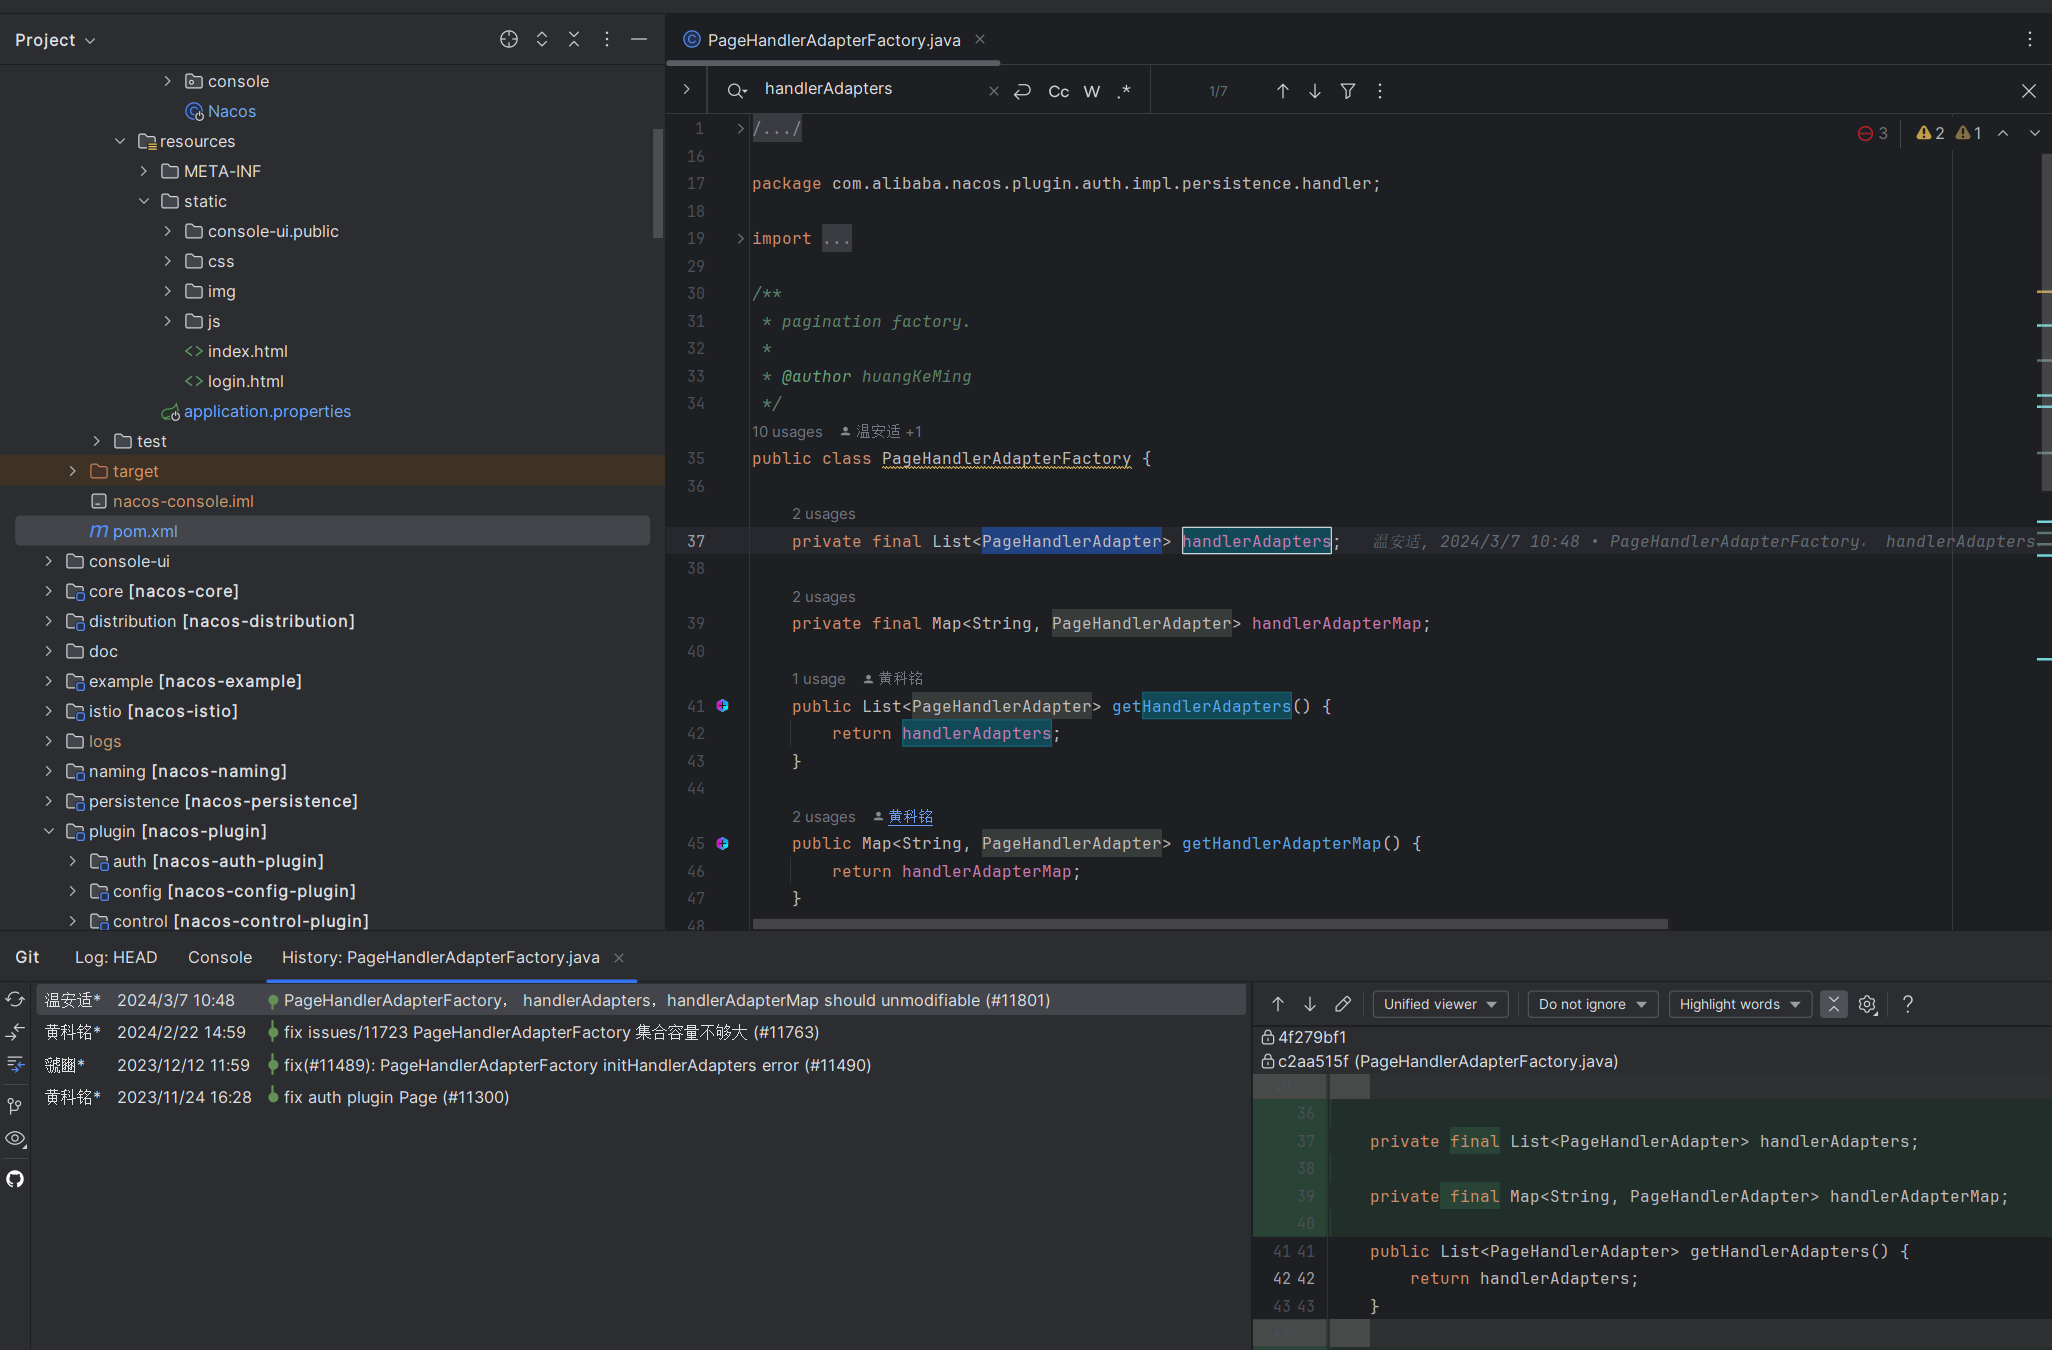Open editor tabs more options menu
This screenshot has height=1350, width=2052.
coord(2030,39)
